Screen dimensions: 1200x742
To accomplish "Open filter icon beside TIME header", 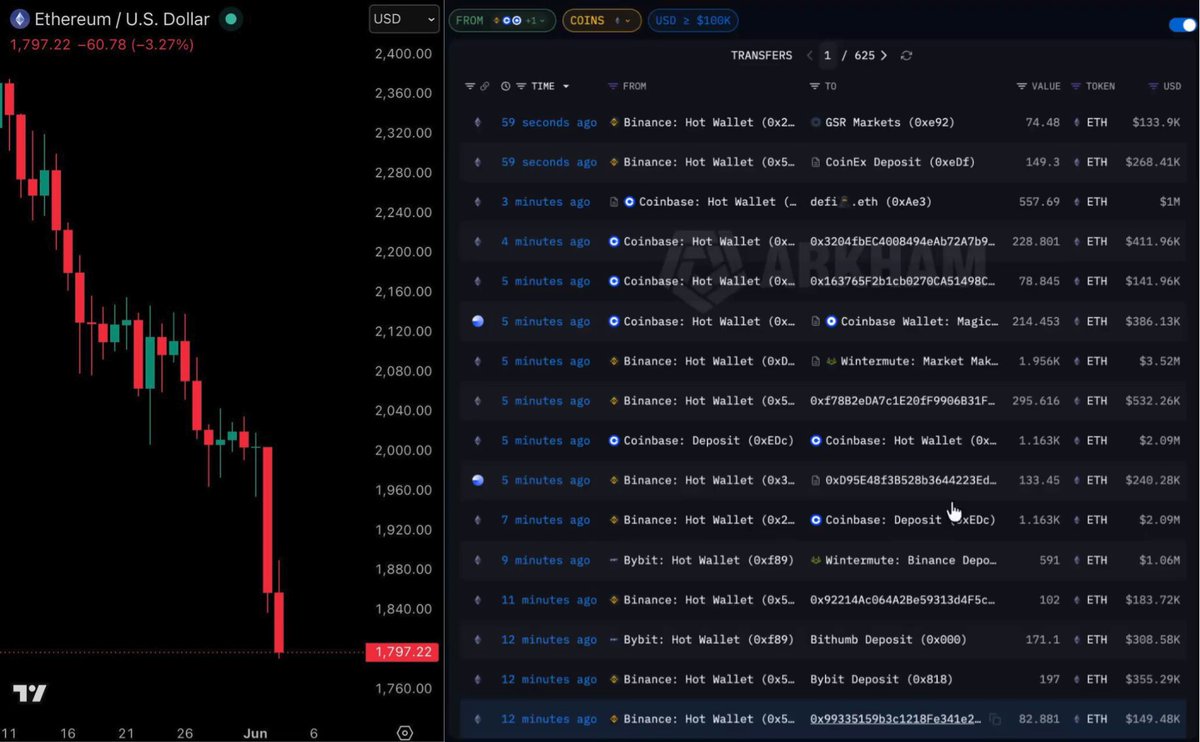I will (x=521, y=87).
